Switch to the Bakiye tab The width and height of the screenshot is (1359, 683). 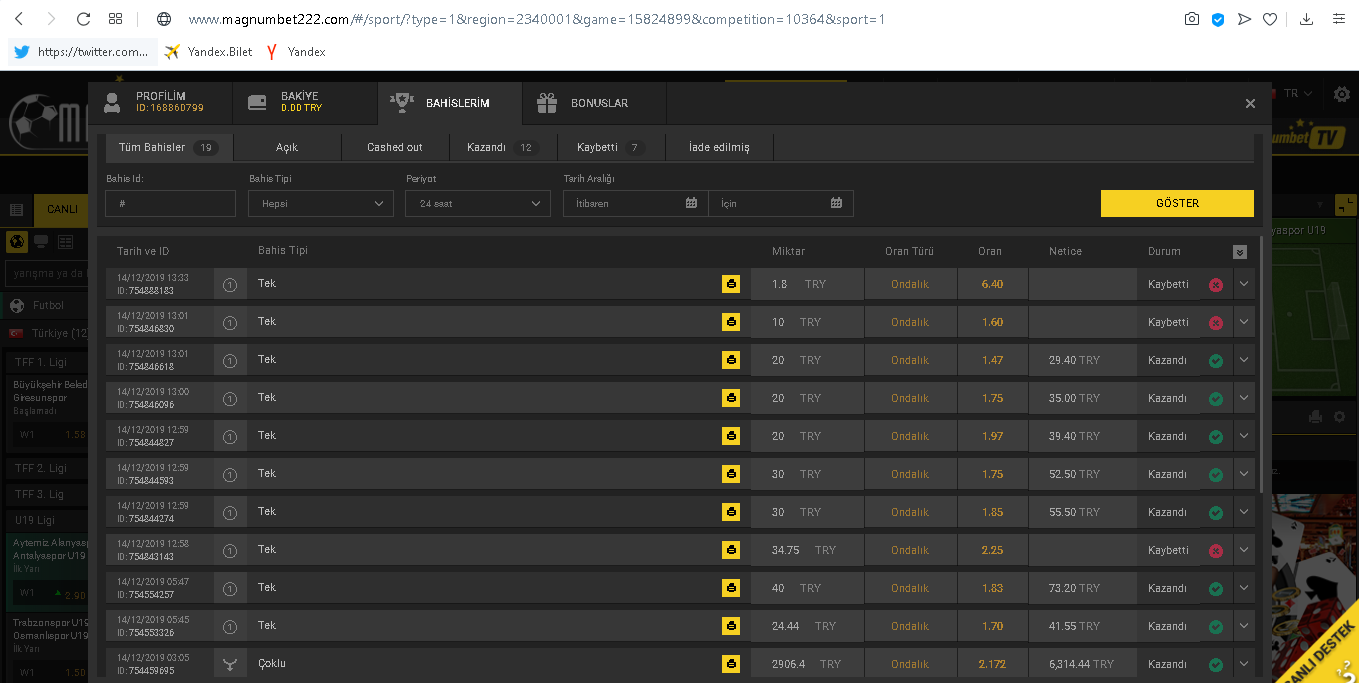[305, 103]
